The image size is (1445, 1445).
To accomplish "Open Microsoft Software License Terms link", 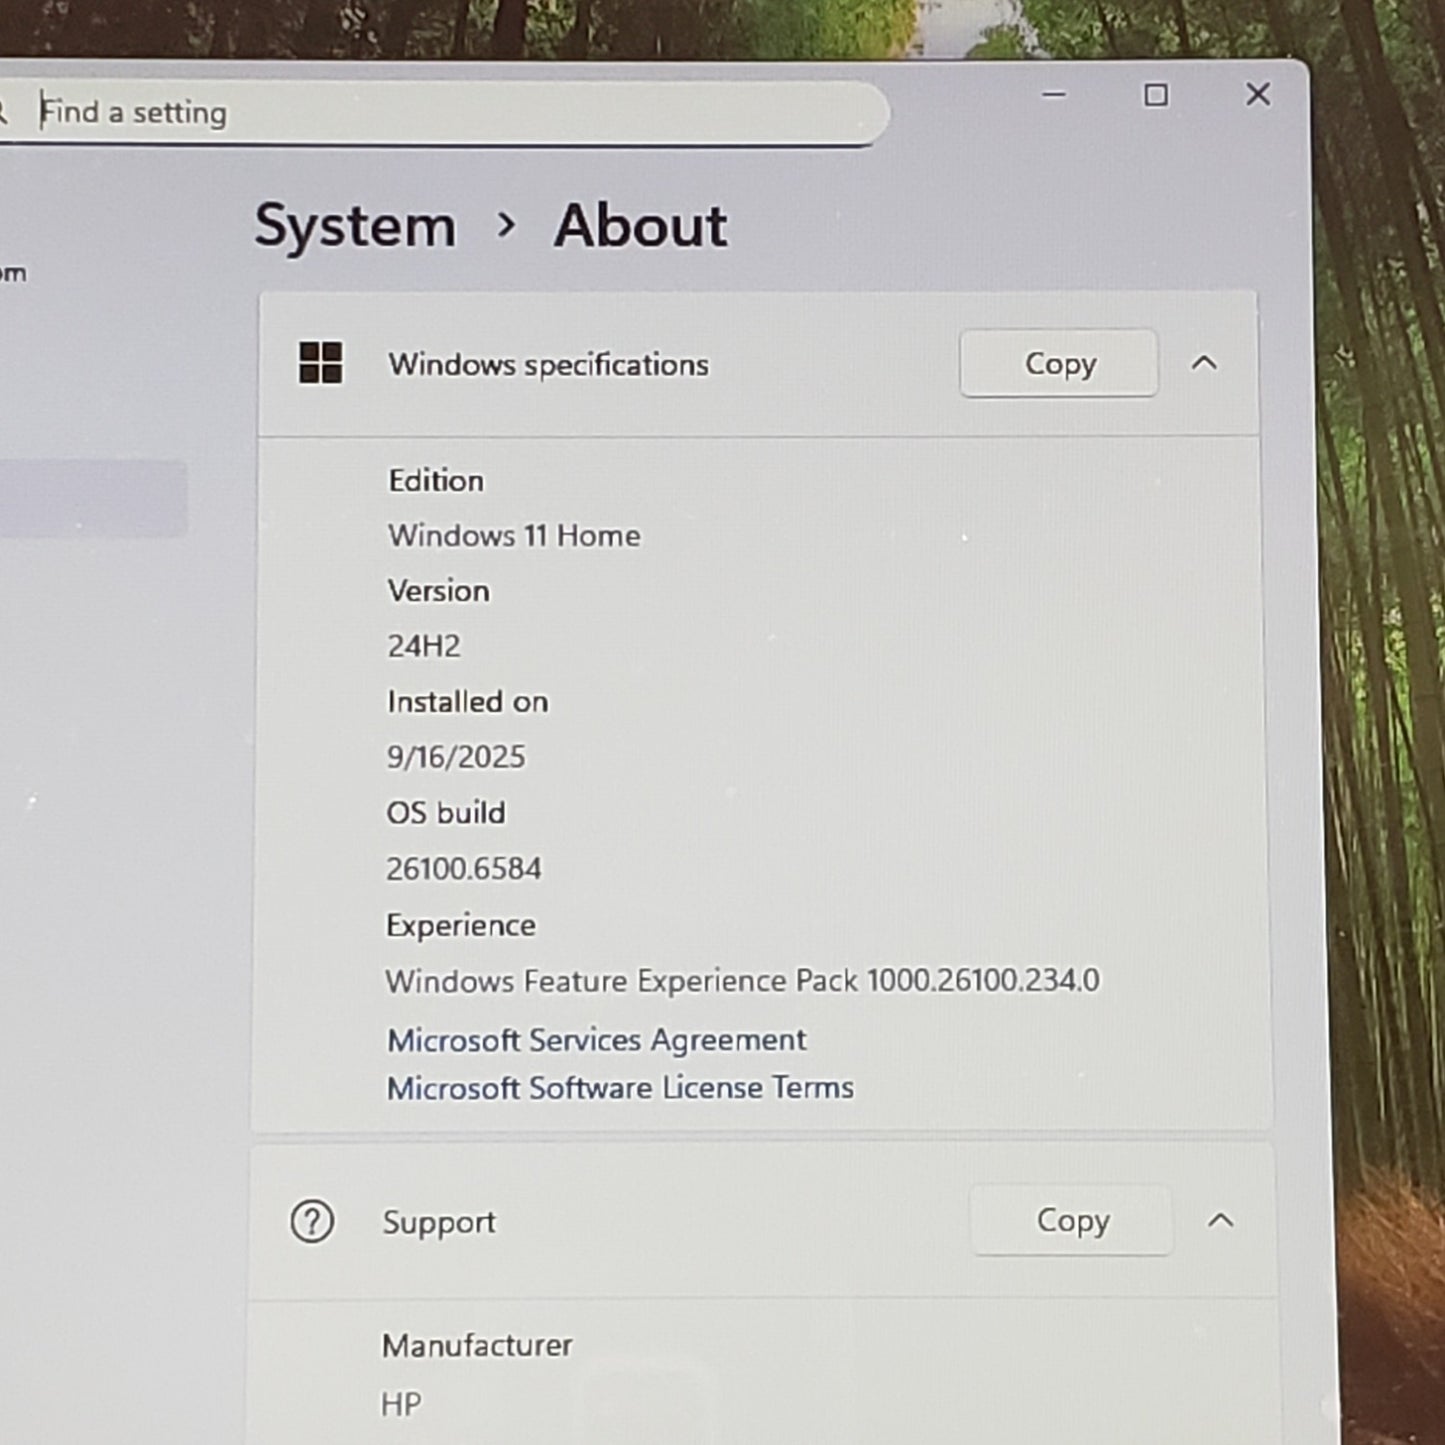I will (x=620, y=1088).
